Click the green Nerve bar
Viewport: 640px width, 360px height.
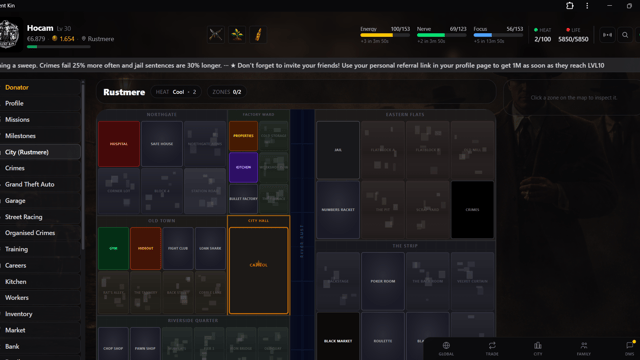[442, 35]
